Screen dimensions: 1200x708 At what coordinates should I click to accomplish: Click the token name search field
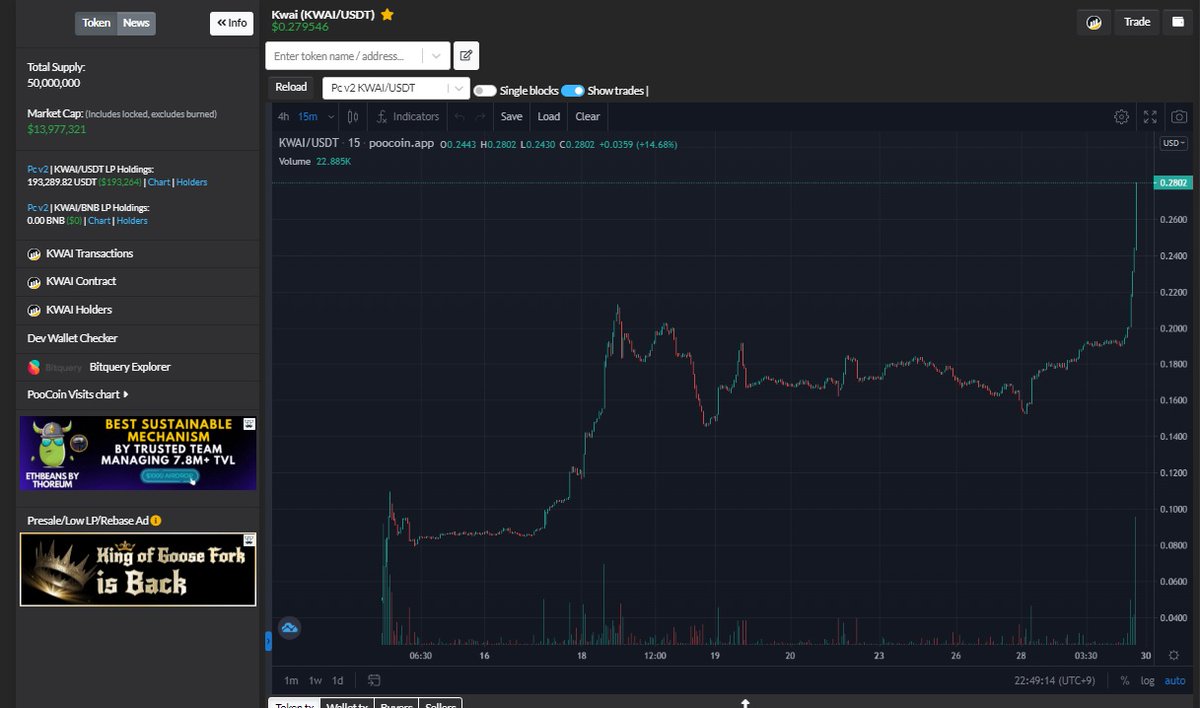point(346,56)
